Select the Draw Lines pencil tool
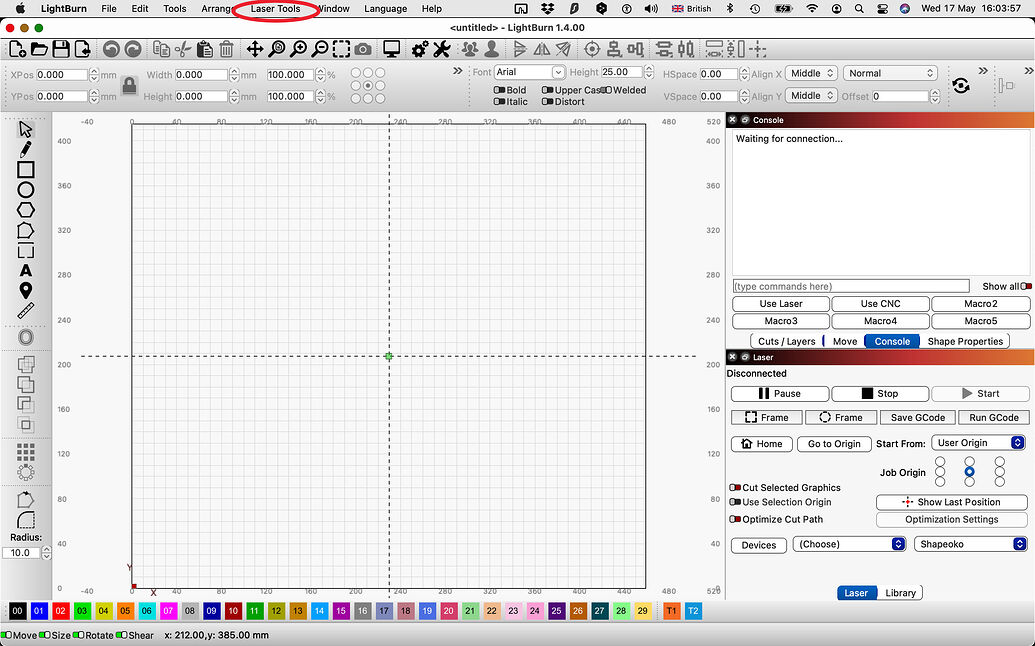The width and height of the screenshot is (1035, 646). click(x=26, y=149)
